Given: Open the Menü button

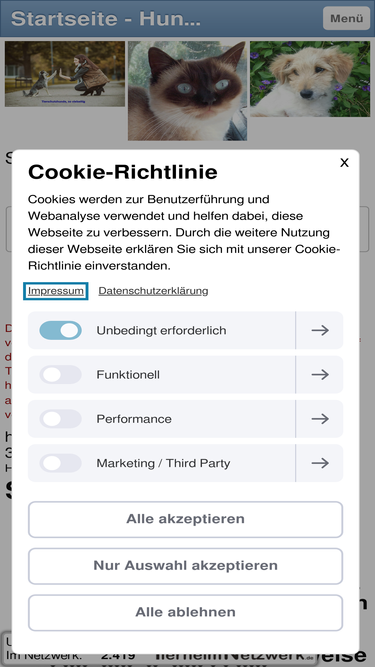Looking at the screenshot, I should point(347,18).
